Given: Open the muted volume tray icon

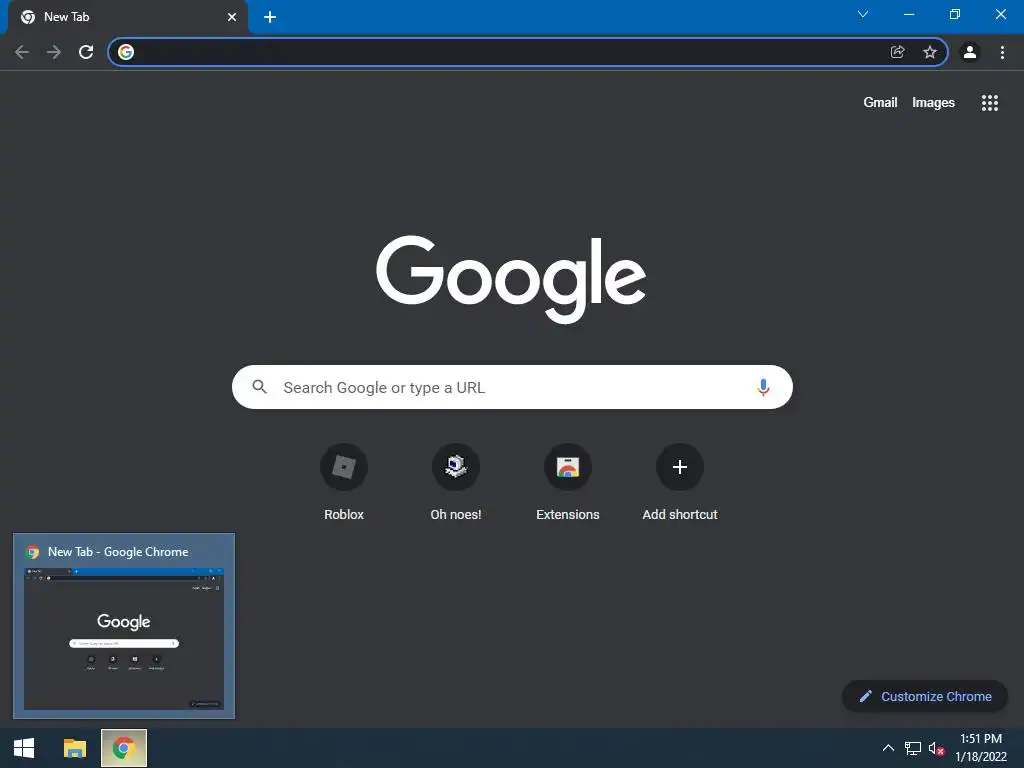Looking at the screenshot, I should [x=936, y=748].
